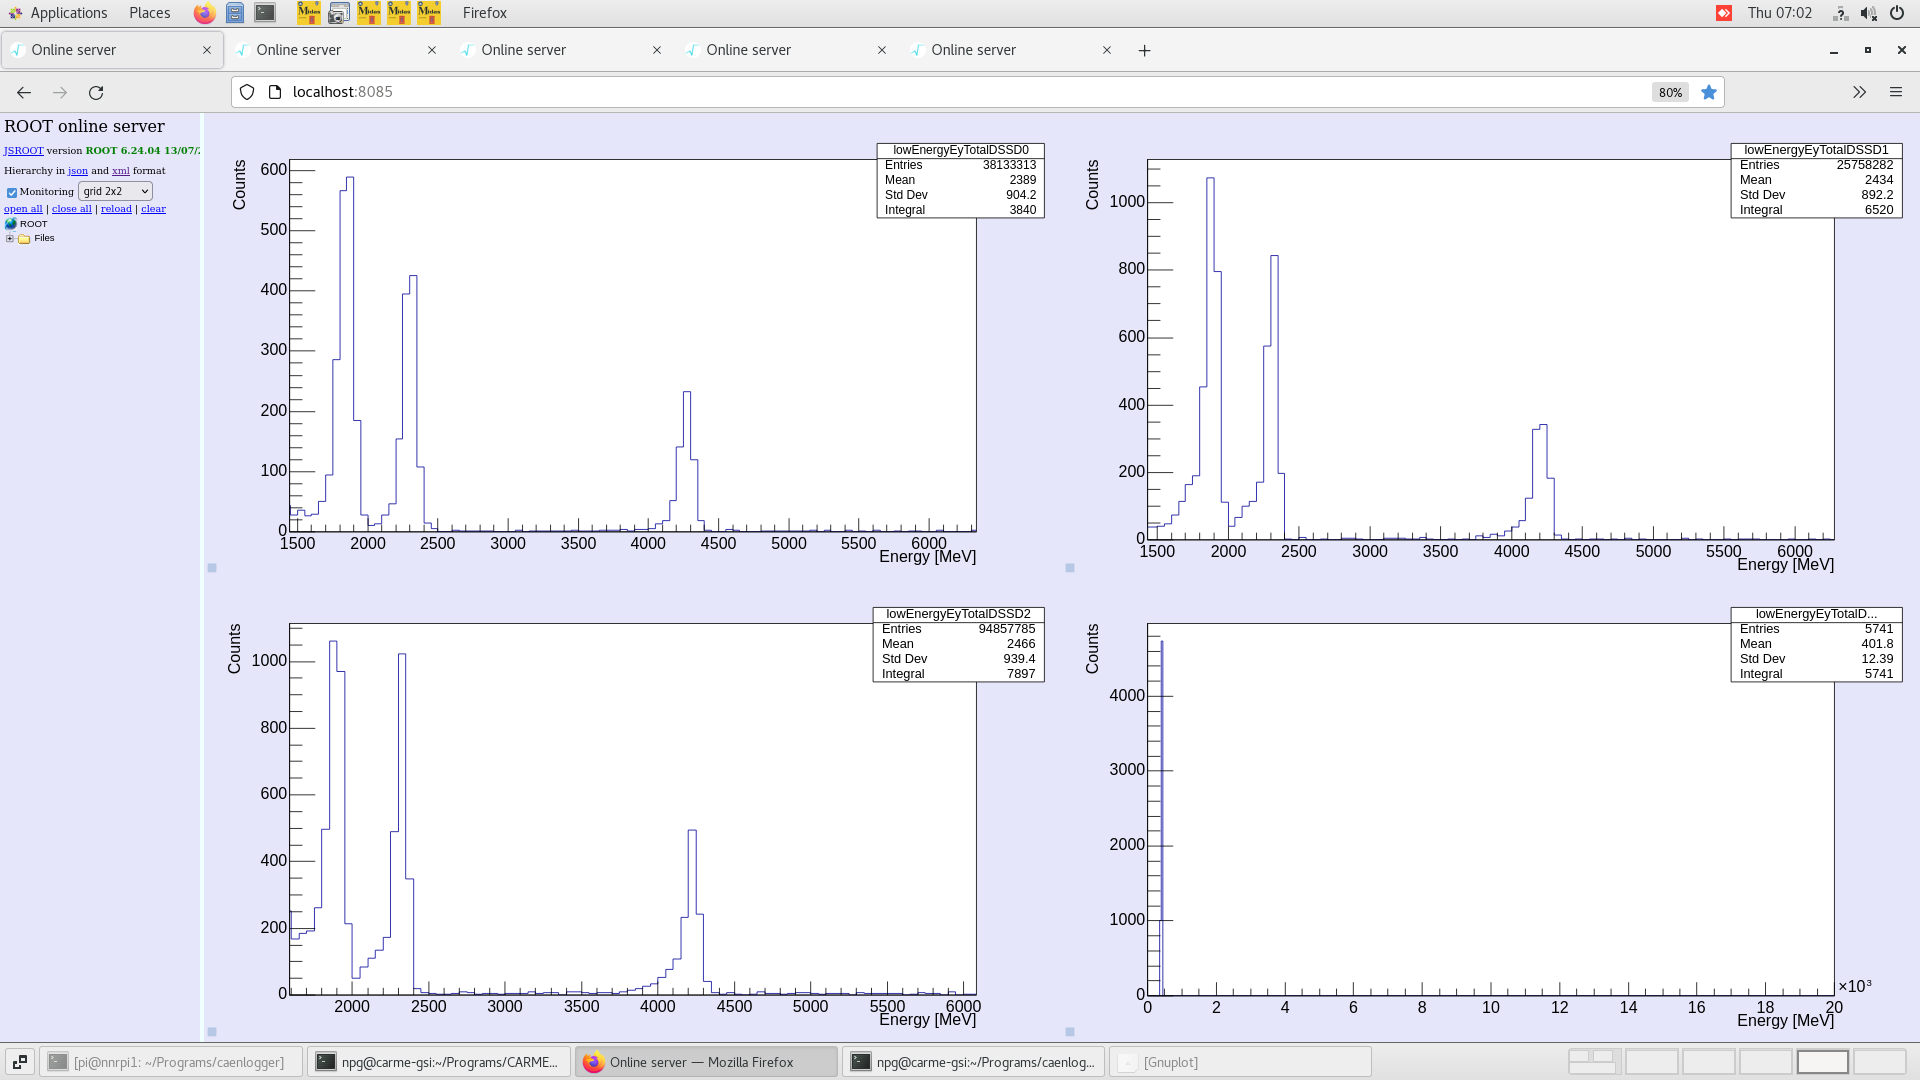The height and width of the screenshot is (1080, 1920).
Task: Click the open all link
Action: coord(22,208)
